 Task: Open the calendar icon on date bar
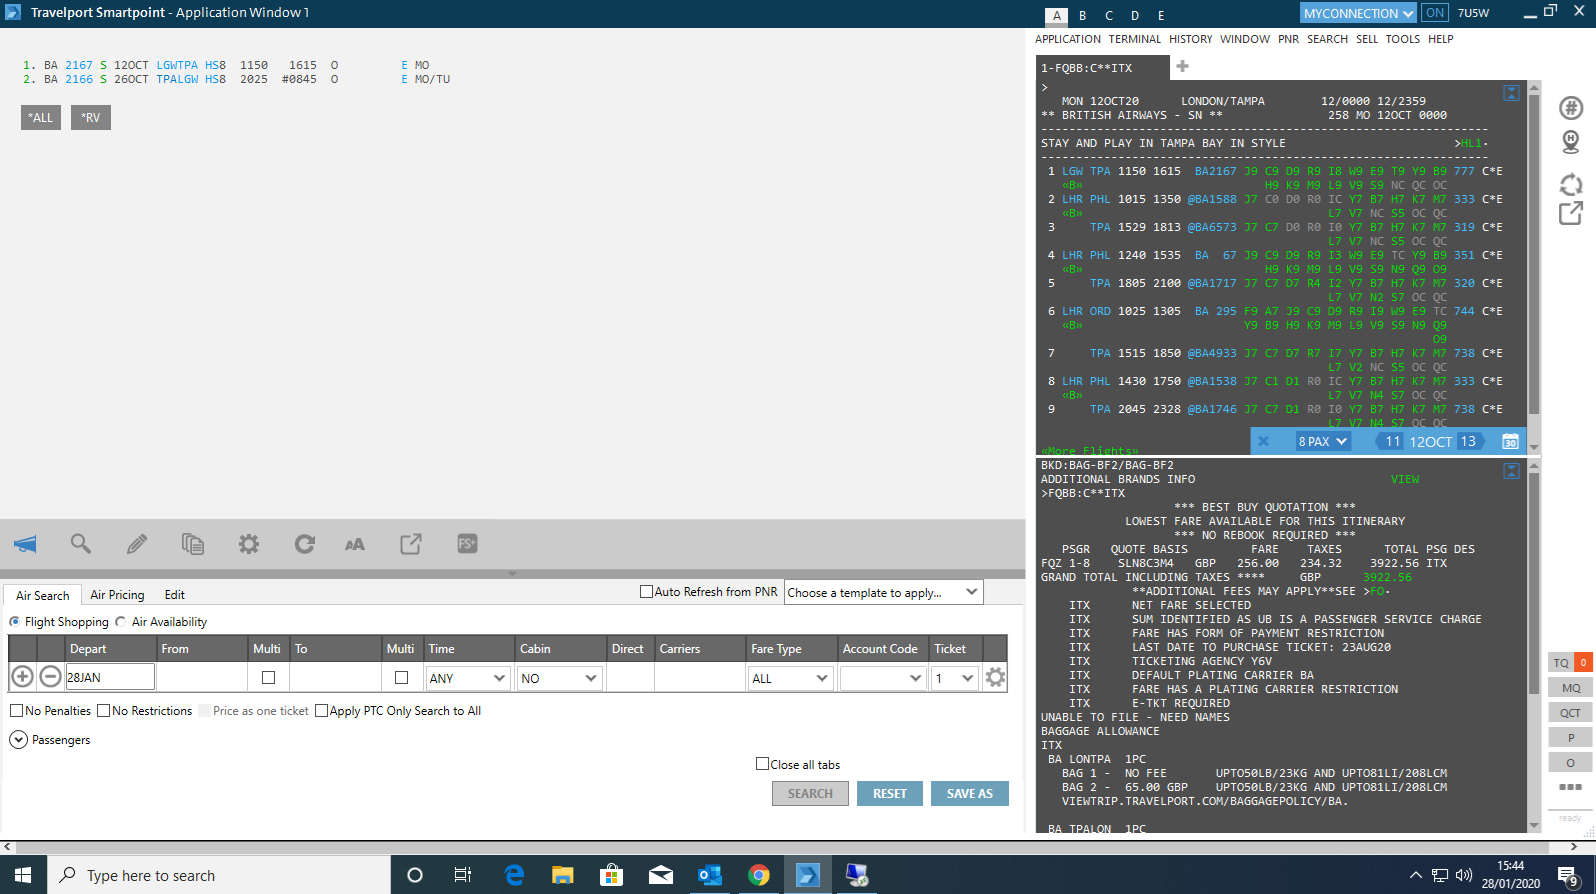[x=1511, y=441]
